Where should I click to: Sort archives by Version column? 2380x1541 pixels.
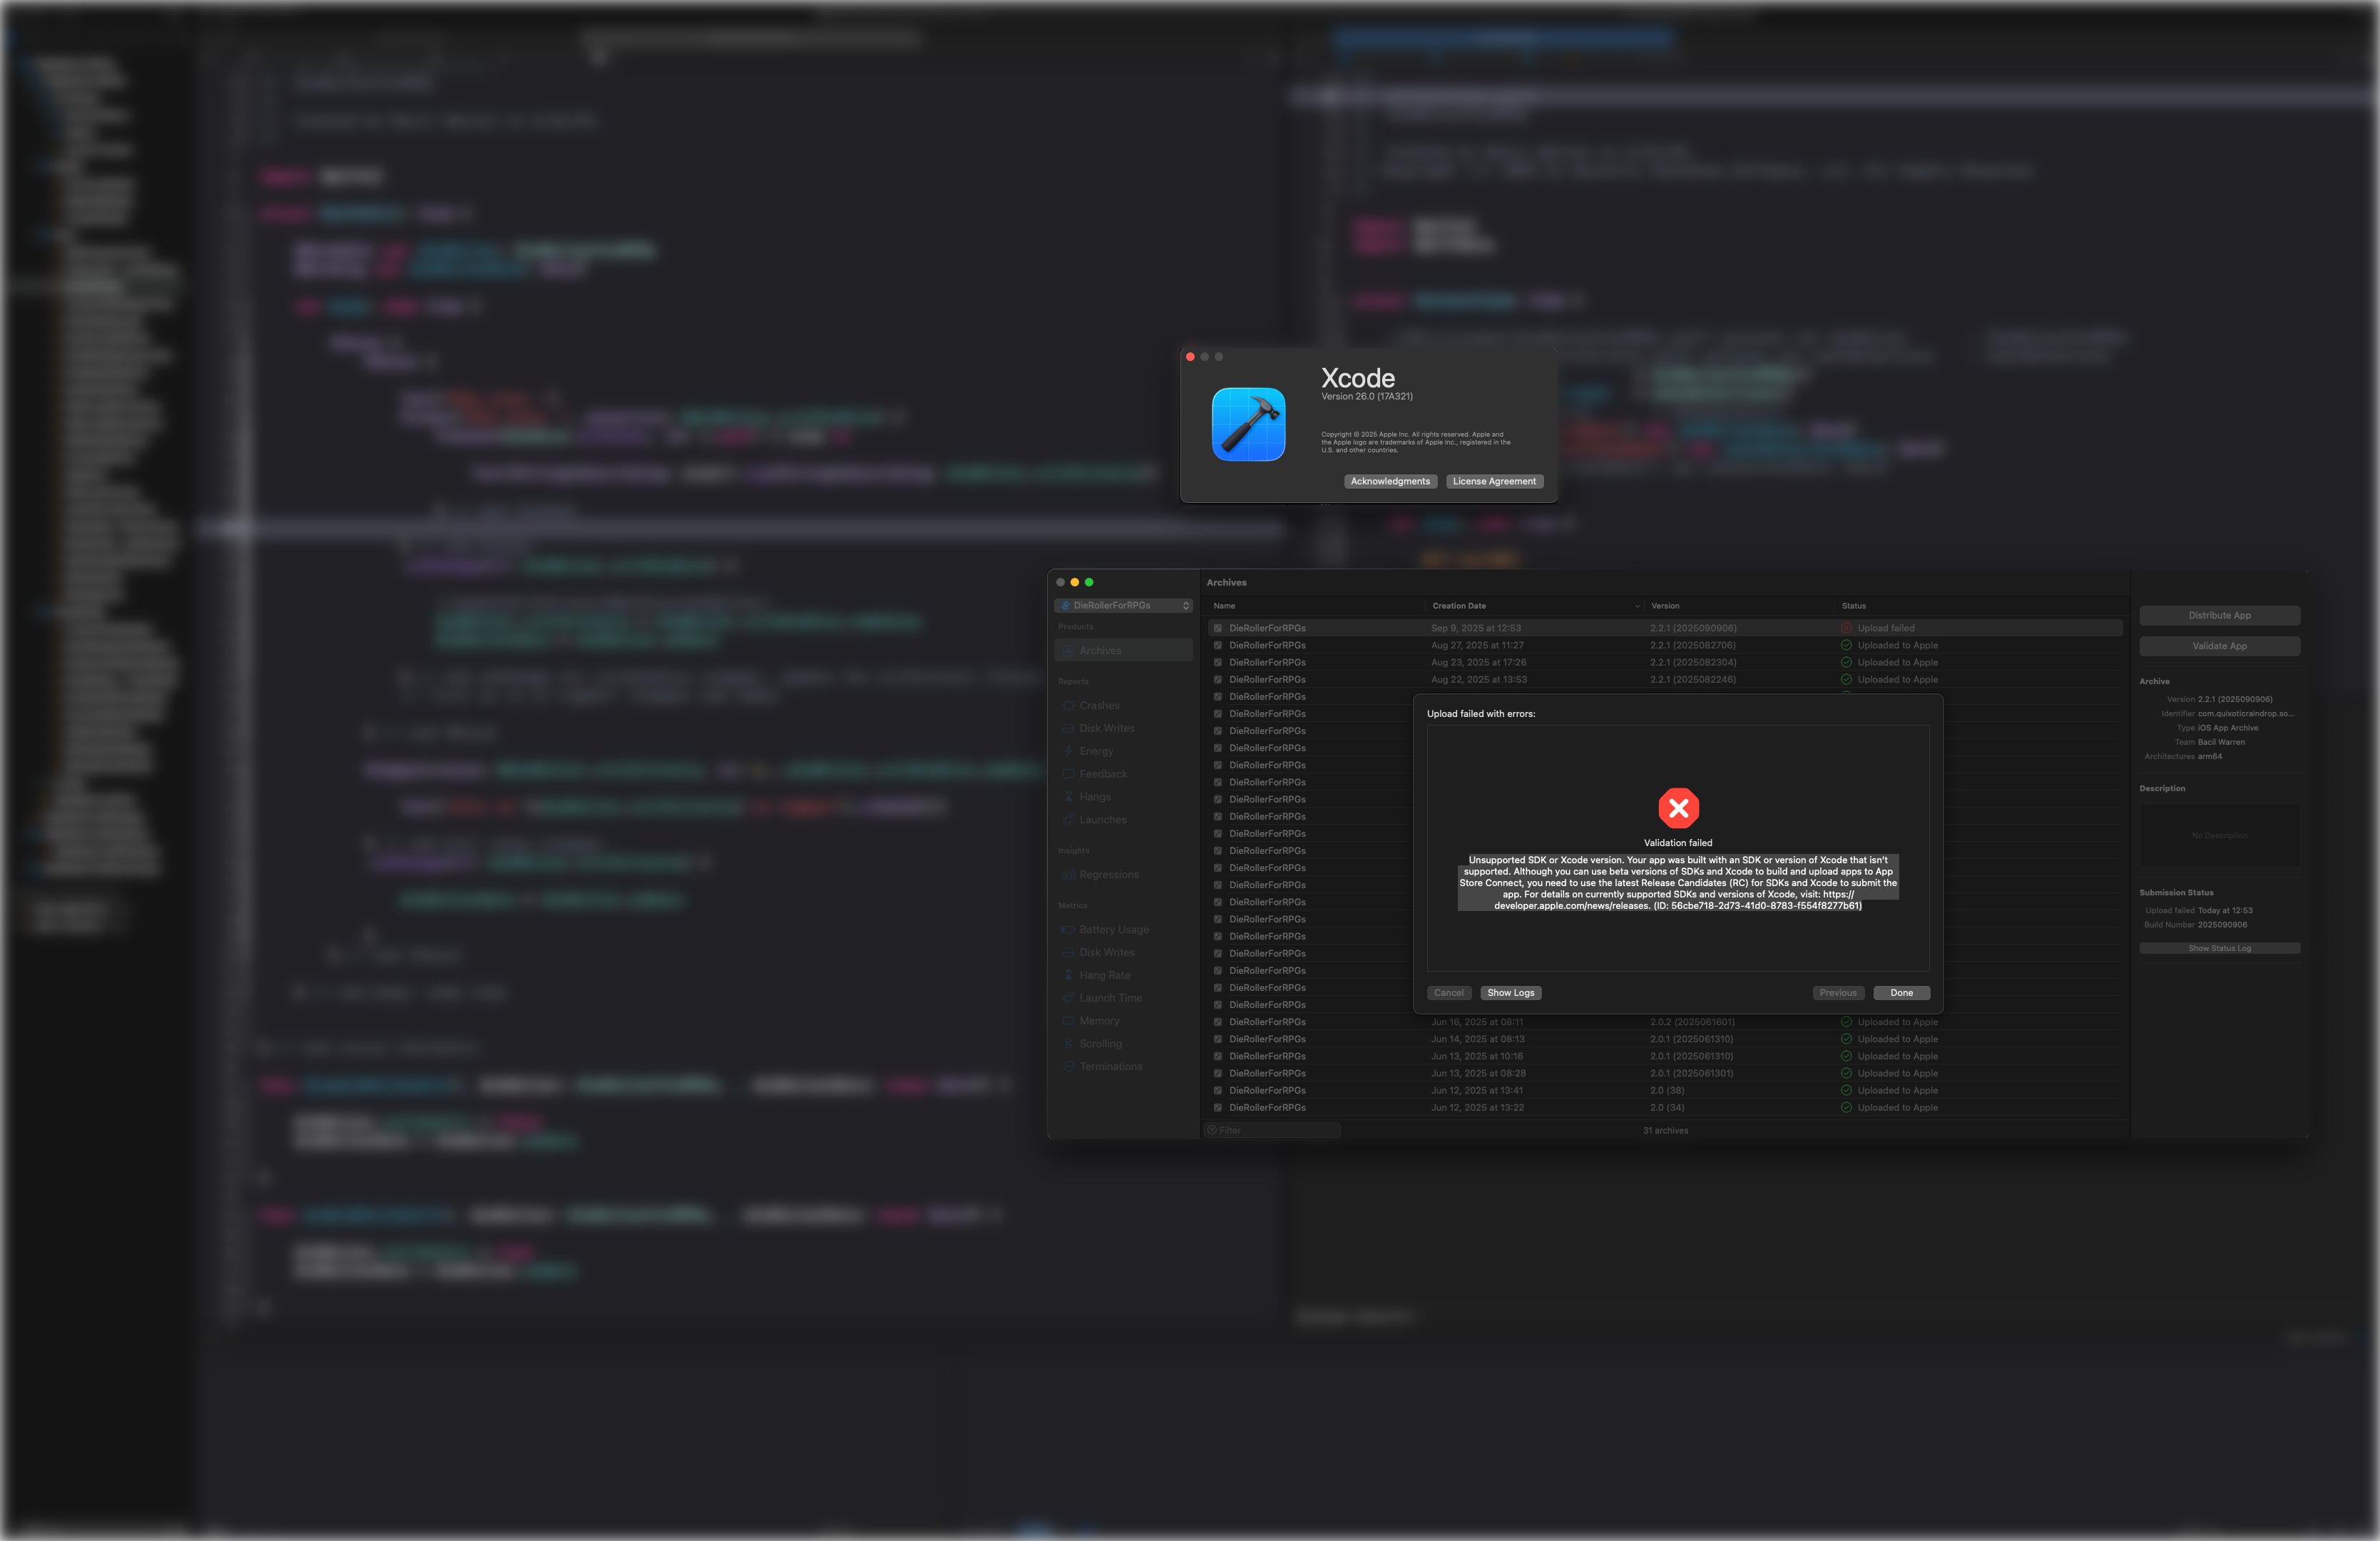[x=1665, y=606]
